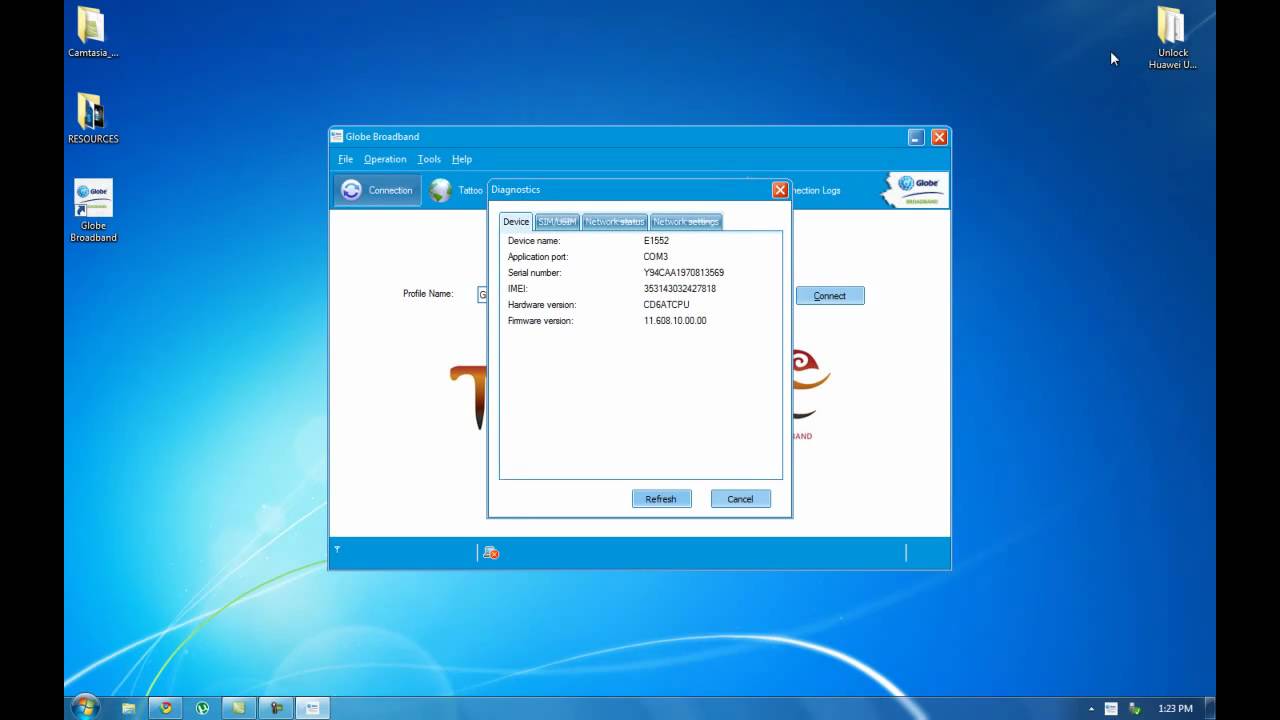Open the Help menu
The height and width of the screenshot is (720, 1280).
(x=461, y=159)
